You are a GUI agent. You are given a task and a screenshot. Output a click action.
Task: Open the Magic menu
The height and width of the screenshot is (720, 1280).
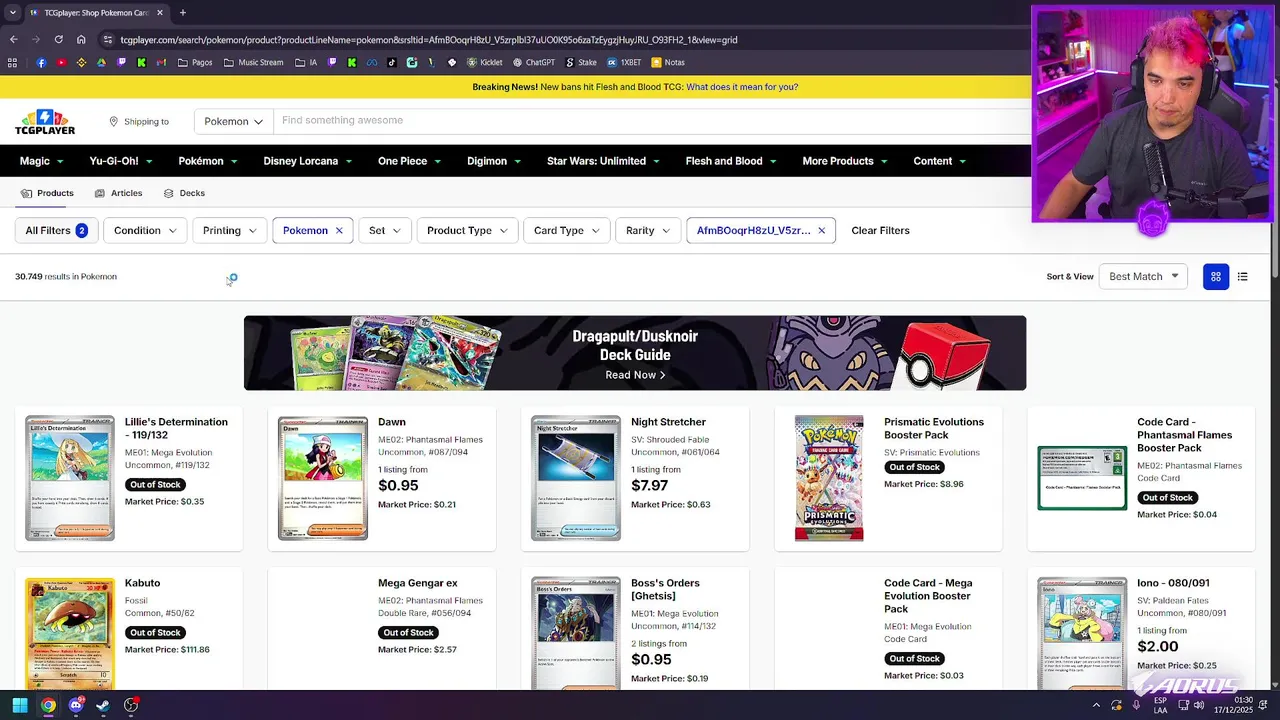tap(41, 161)
